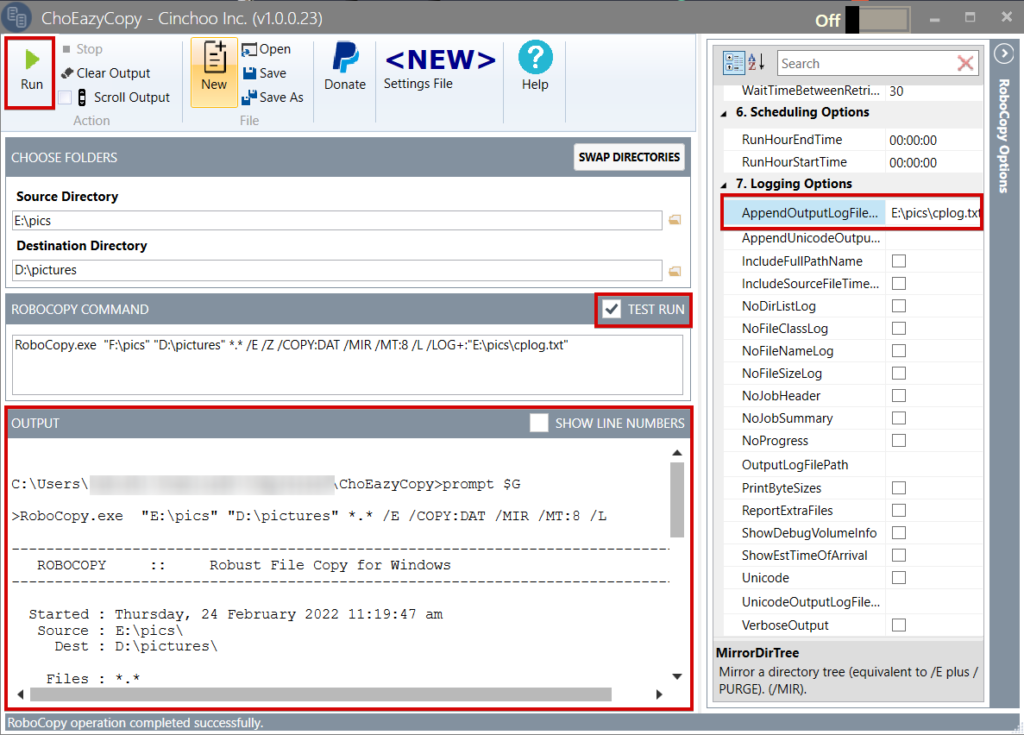Collapse the Scheduling Options group
Screen dimensions: 1024x735
point(725,114)
